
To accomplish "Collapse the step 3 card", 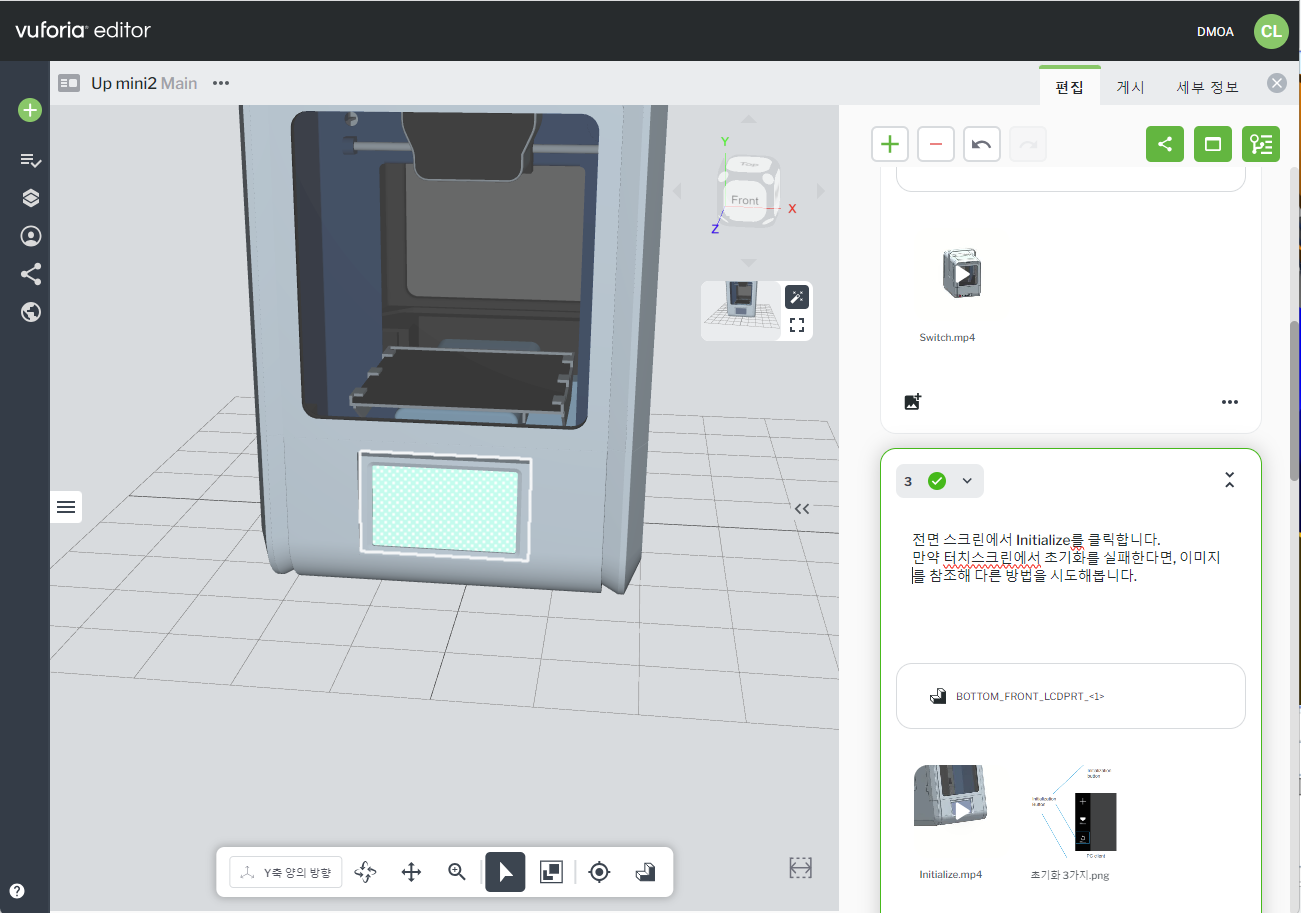I will click(x=1230, y=481).
